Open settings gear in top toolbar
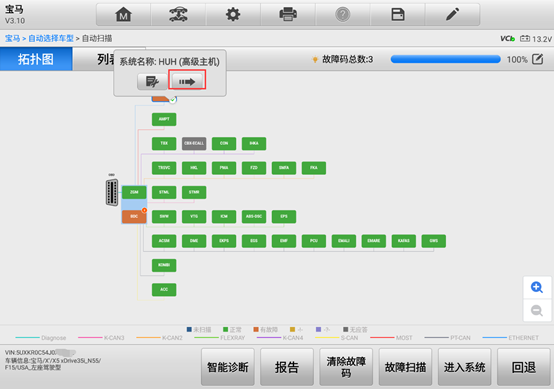 [233, 14]
